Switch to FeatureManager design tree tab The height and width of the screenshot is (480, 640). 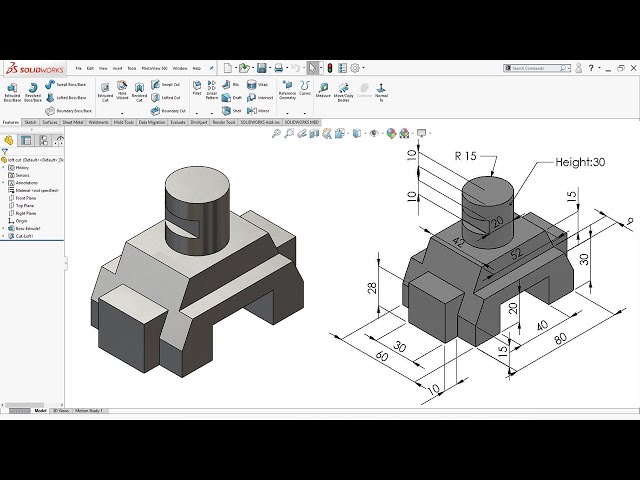[x=9, y=140]
